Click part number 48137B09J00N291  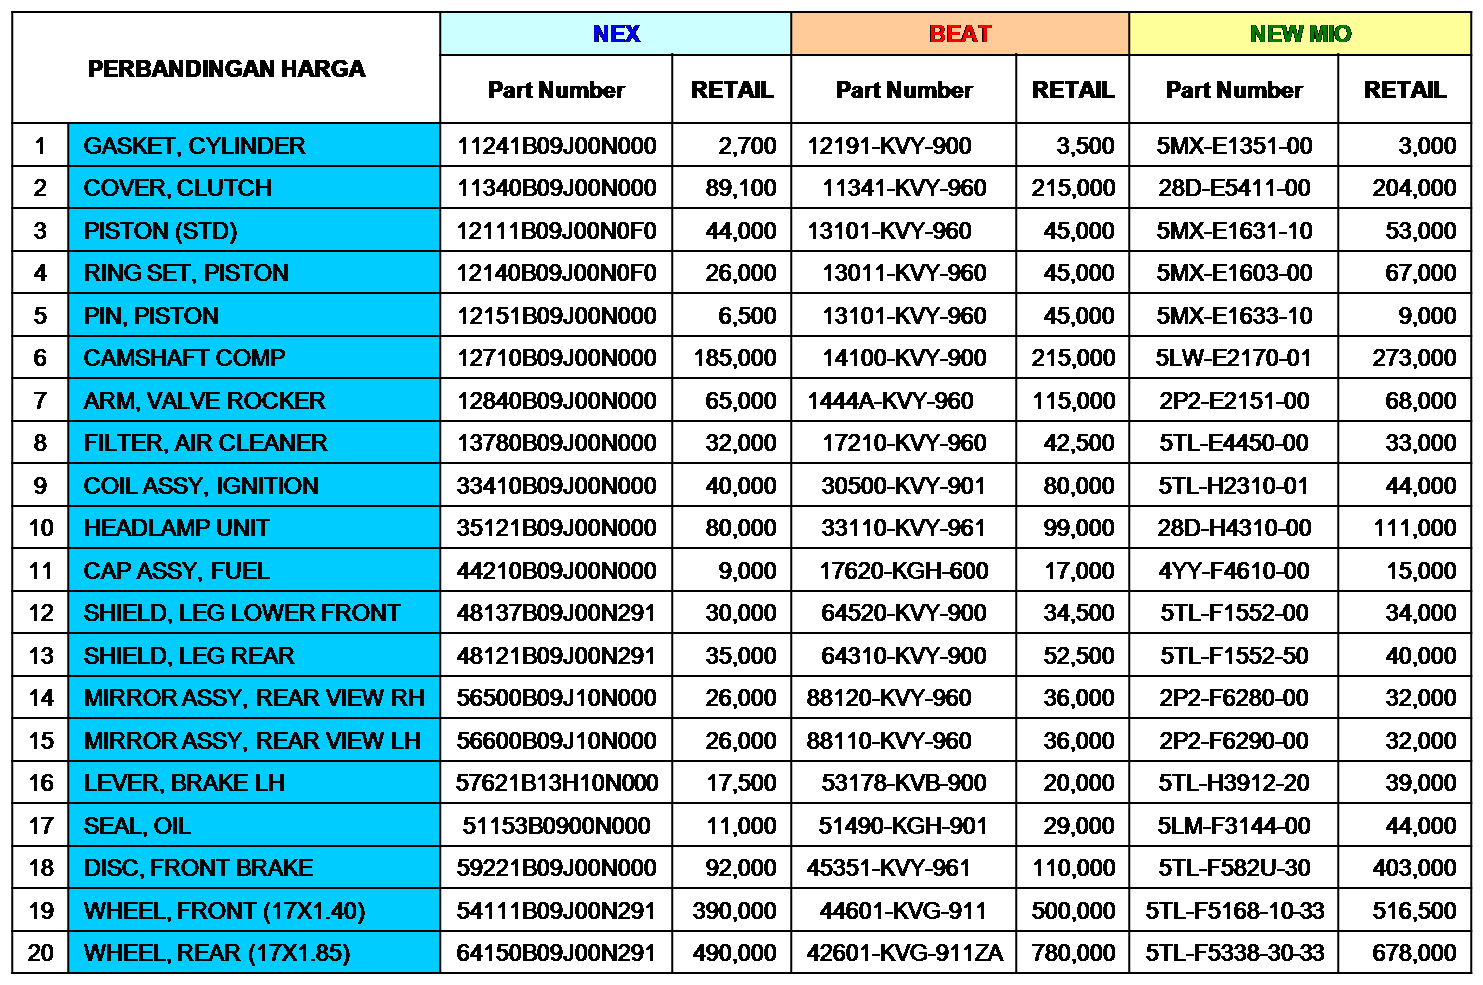coord(557,613)
